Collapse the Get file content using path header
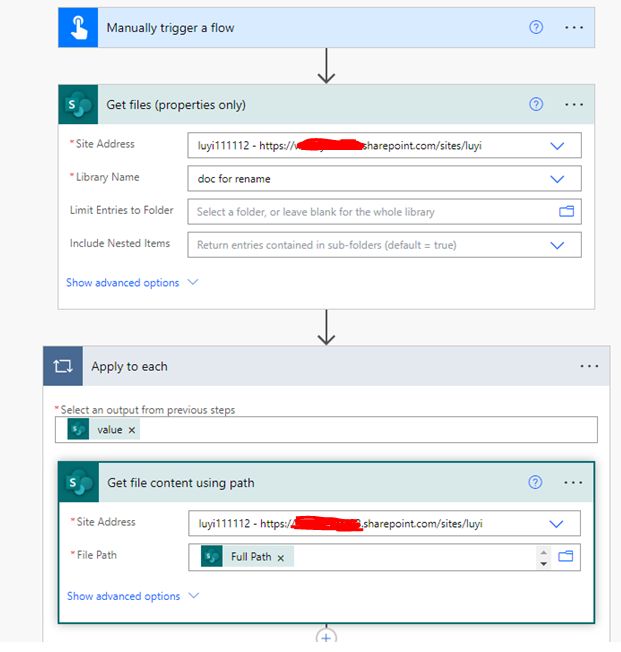The image size is (621, 652). pyautogui.click(x=327, y=482)
